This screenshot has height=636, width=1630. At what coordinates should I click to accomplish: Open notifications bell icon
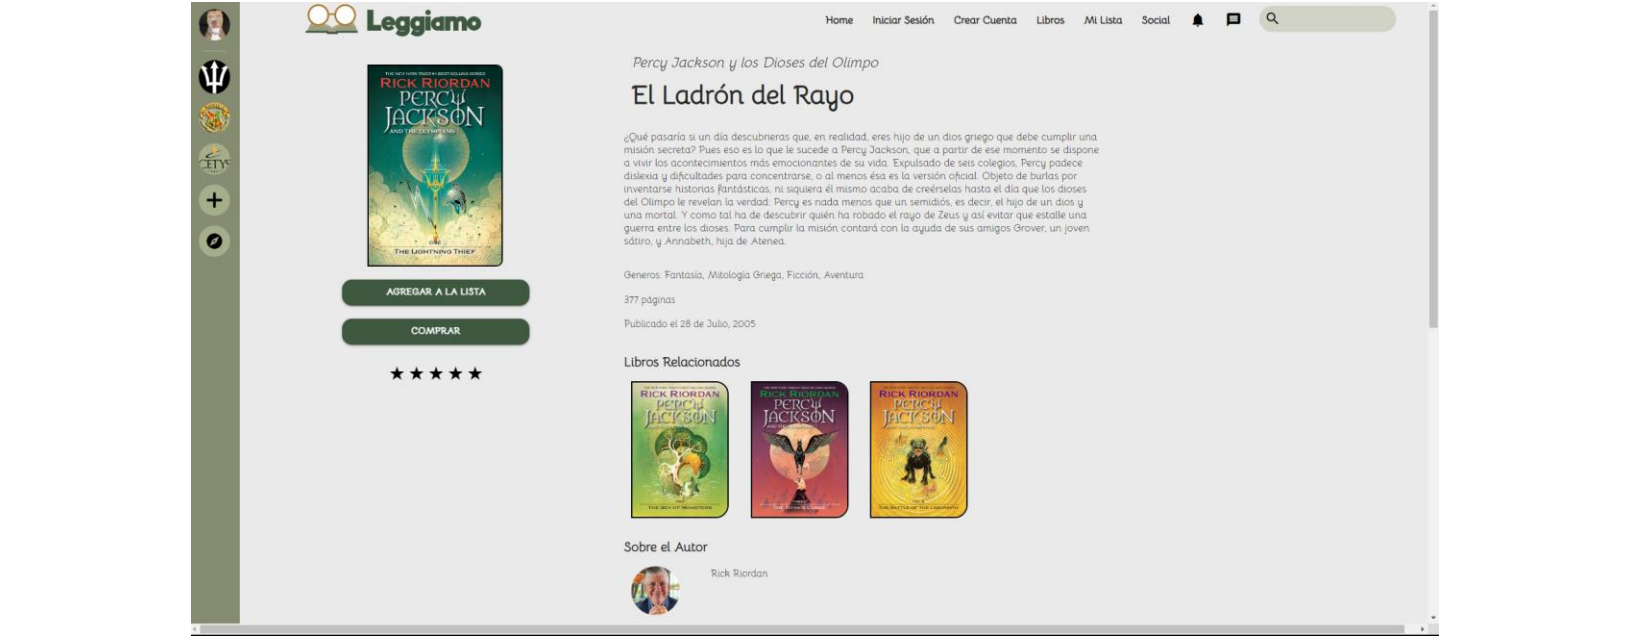[x=1197, y=20]
